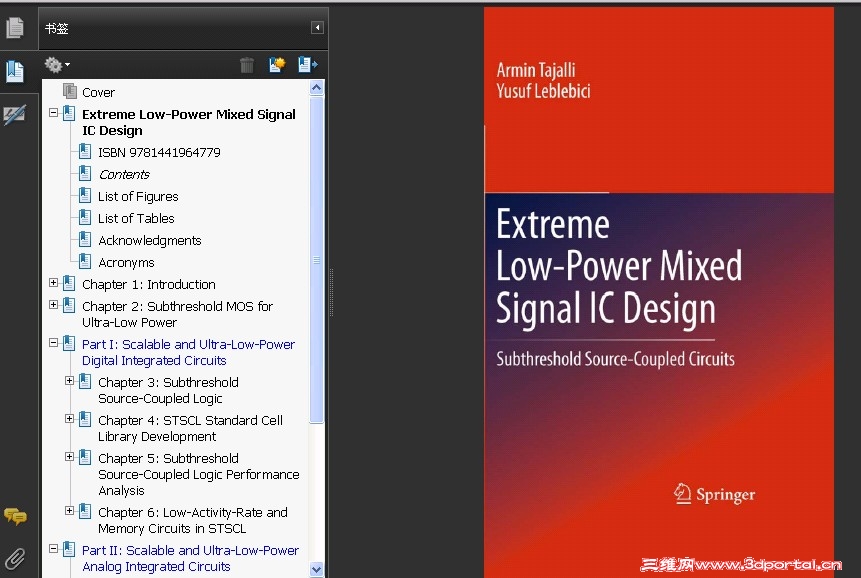Open Acronyms bookmark
This screenshot has width=861, height=578.
[x=126, y=262]
